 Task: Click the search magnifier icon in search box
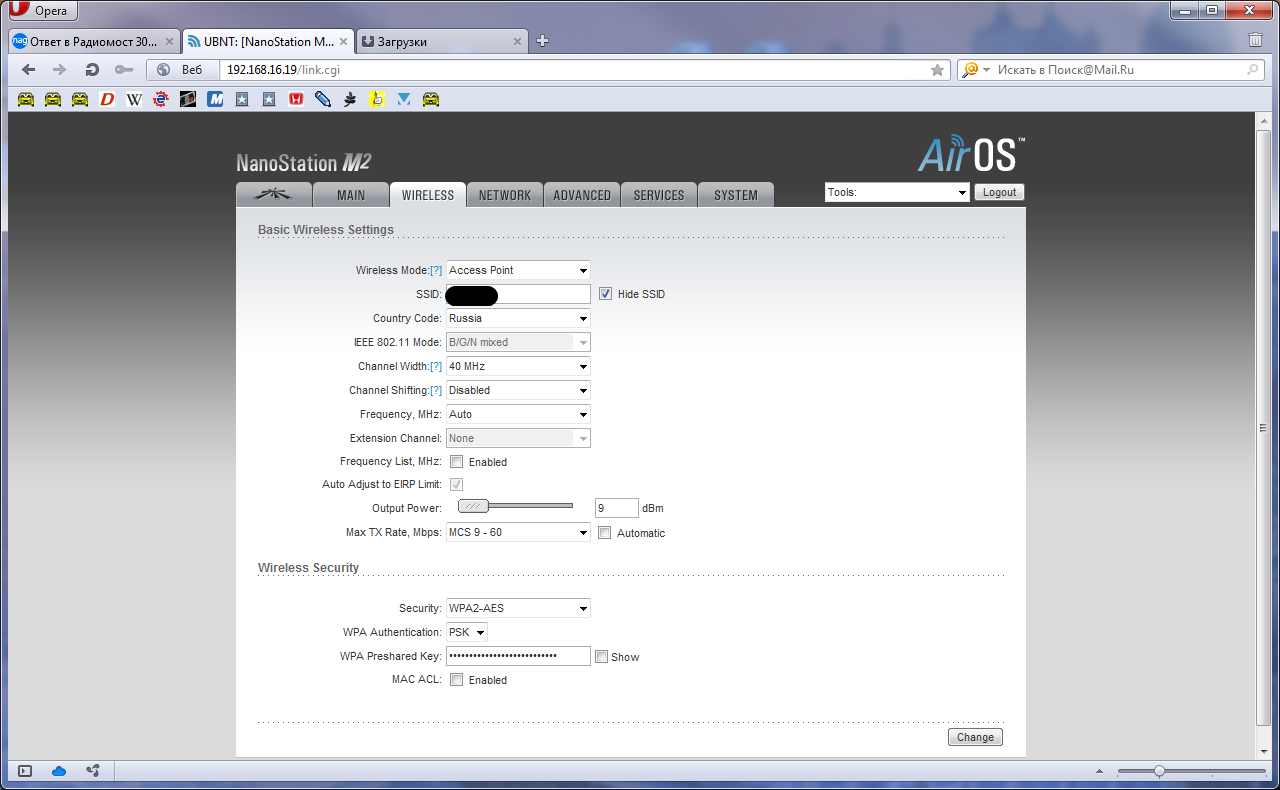[x=1252, y=70]
